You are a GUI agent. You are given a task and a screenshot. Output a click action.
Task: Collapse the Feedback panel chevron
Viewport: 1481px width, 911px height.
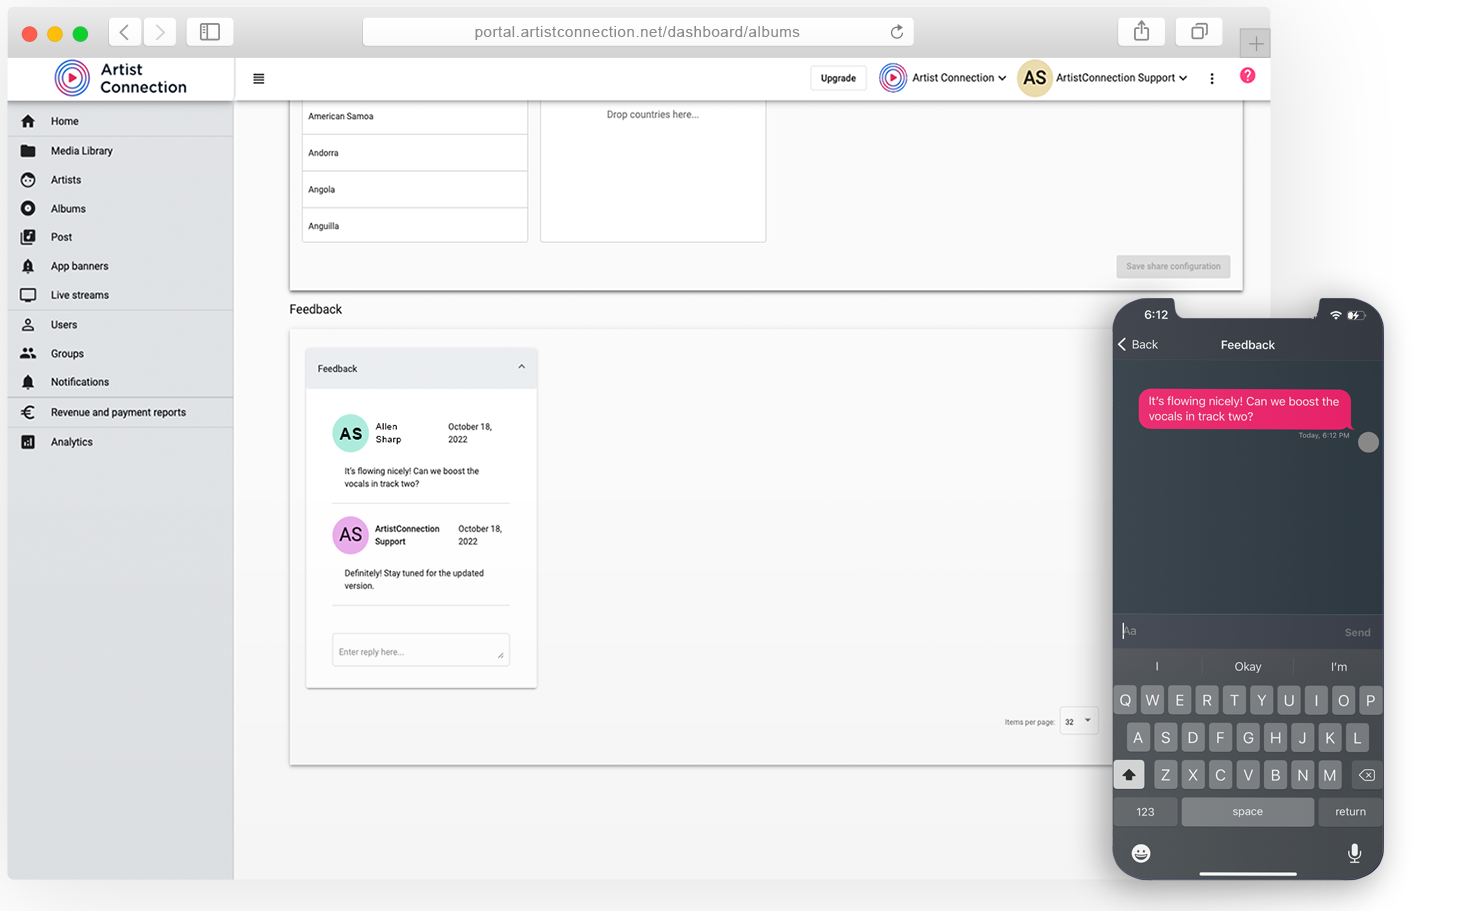click(x=521, y=367)
